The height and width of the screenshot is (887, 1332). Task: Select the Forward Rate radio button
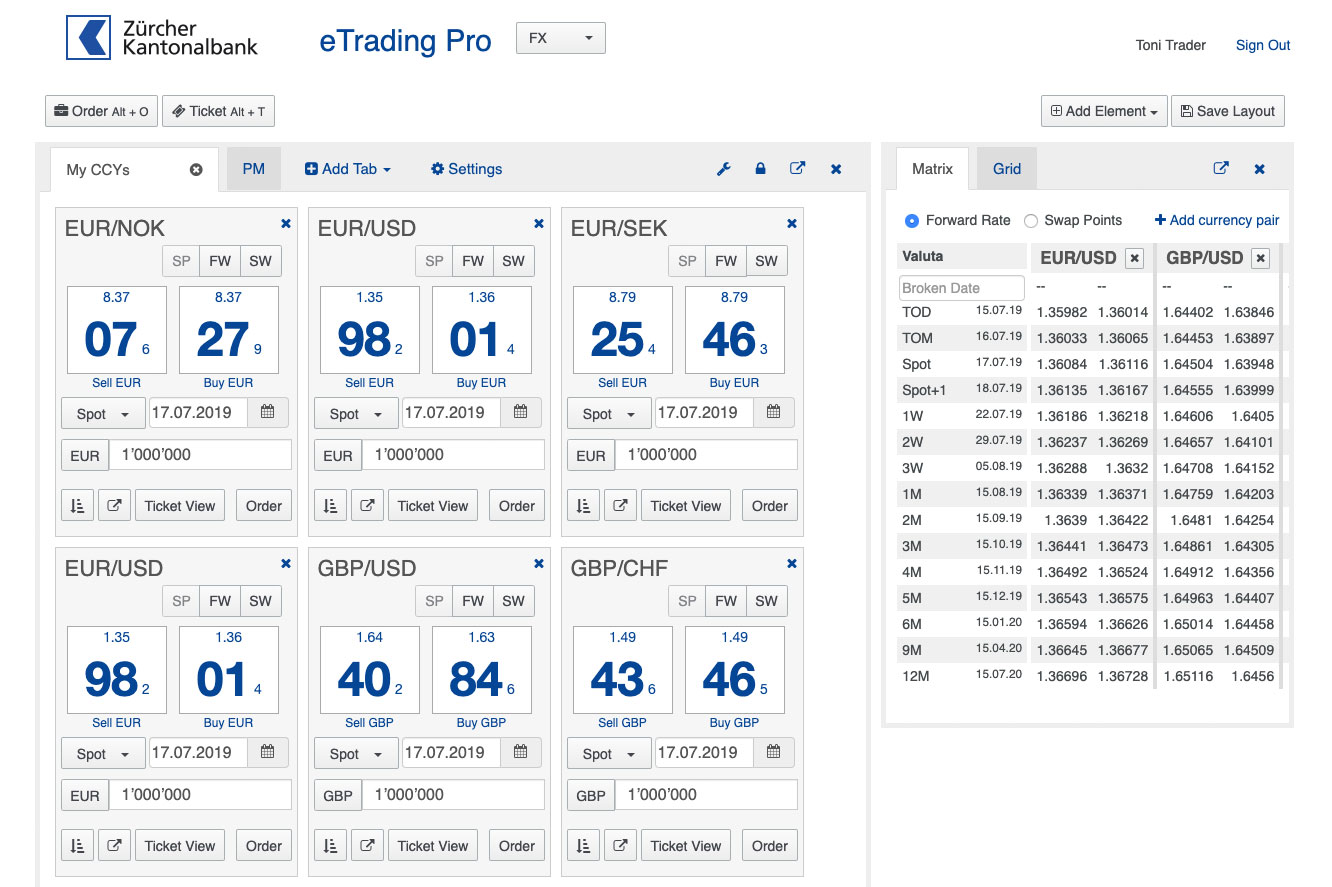[911, 221]
